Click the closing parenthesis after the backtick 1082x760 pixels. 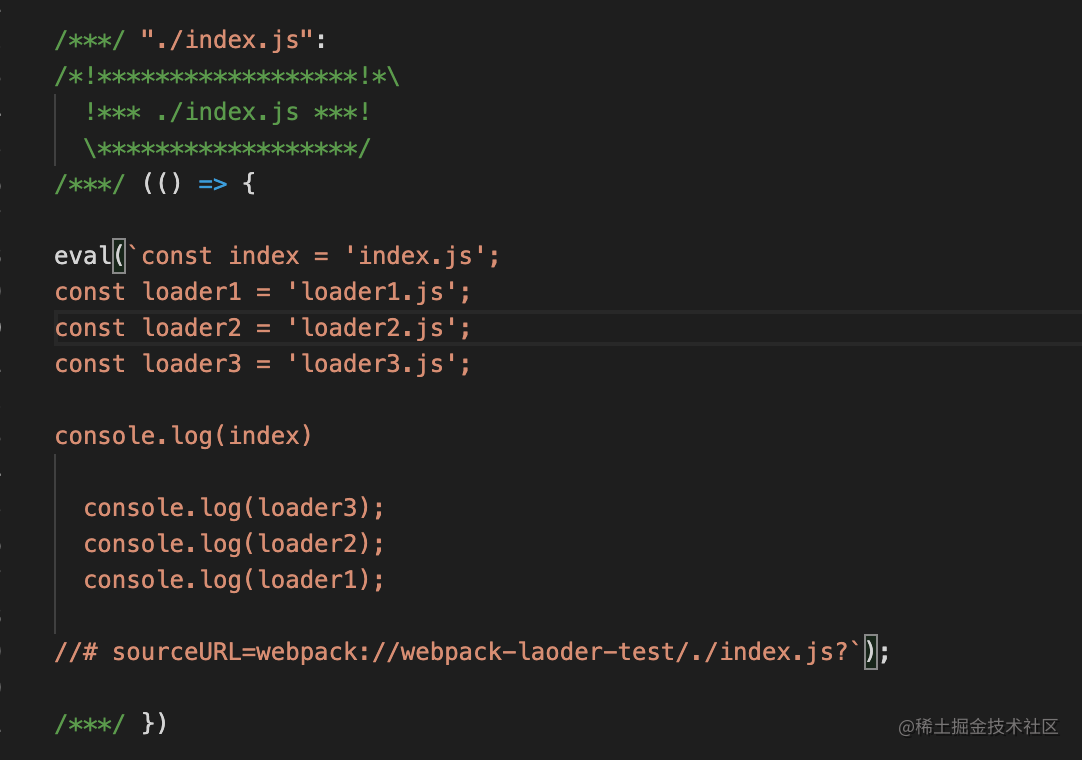(x=871, y=652)
